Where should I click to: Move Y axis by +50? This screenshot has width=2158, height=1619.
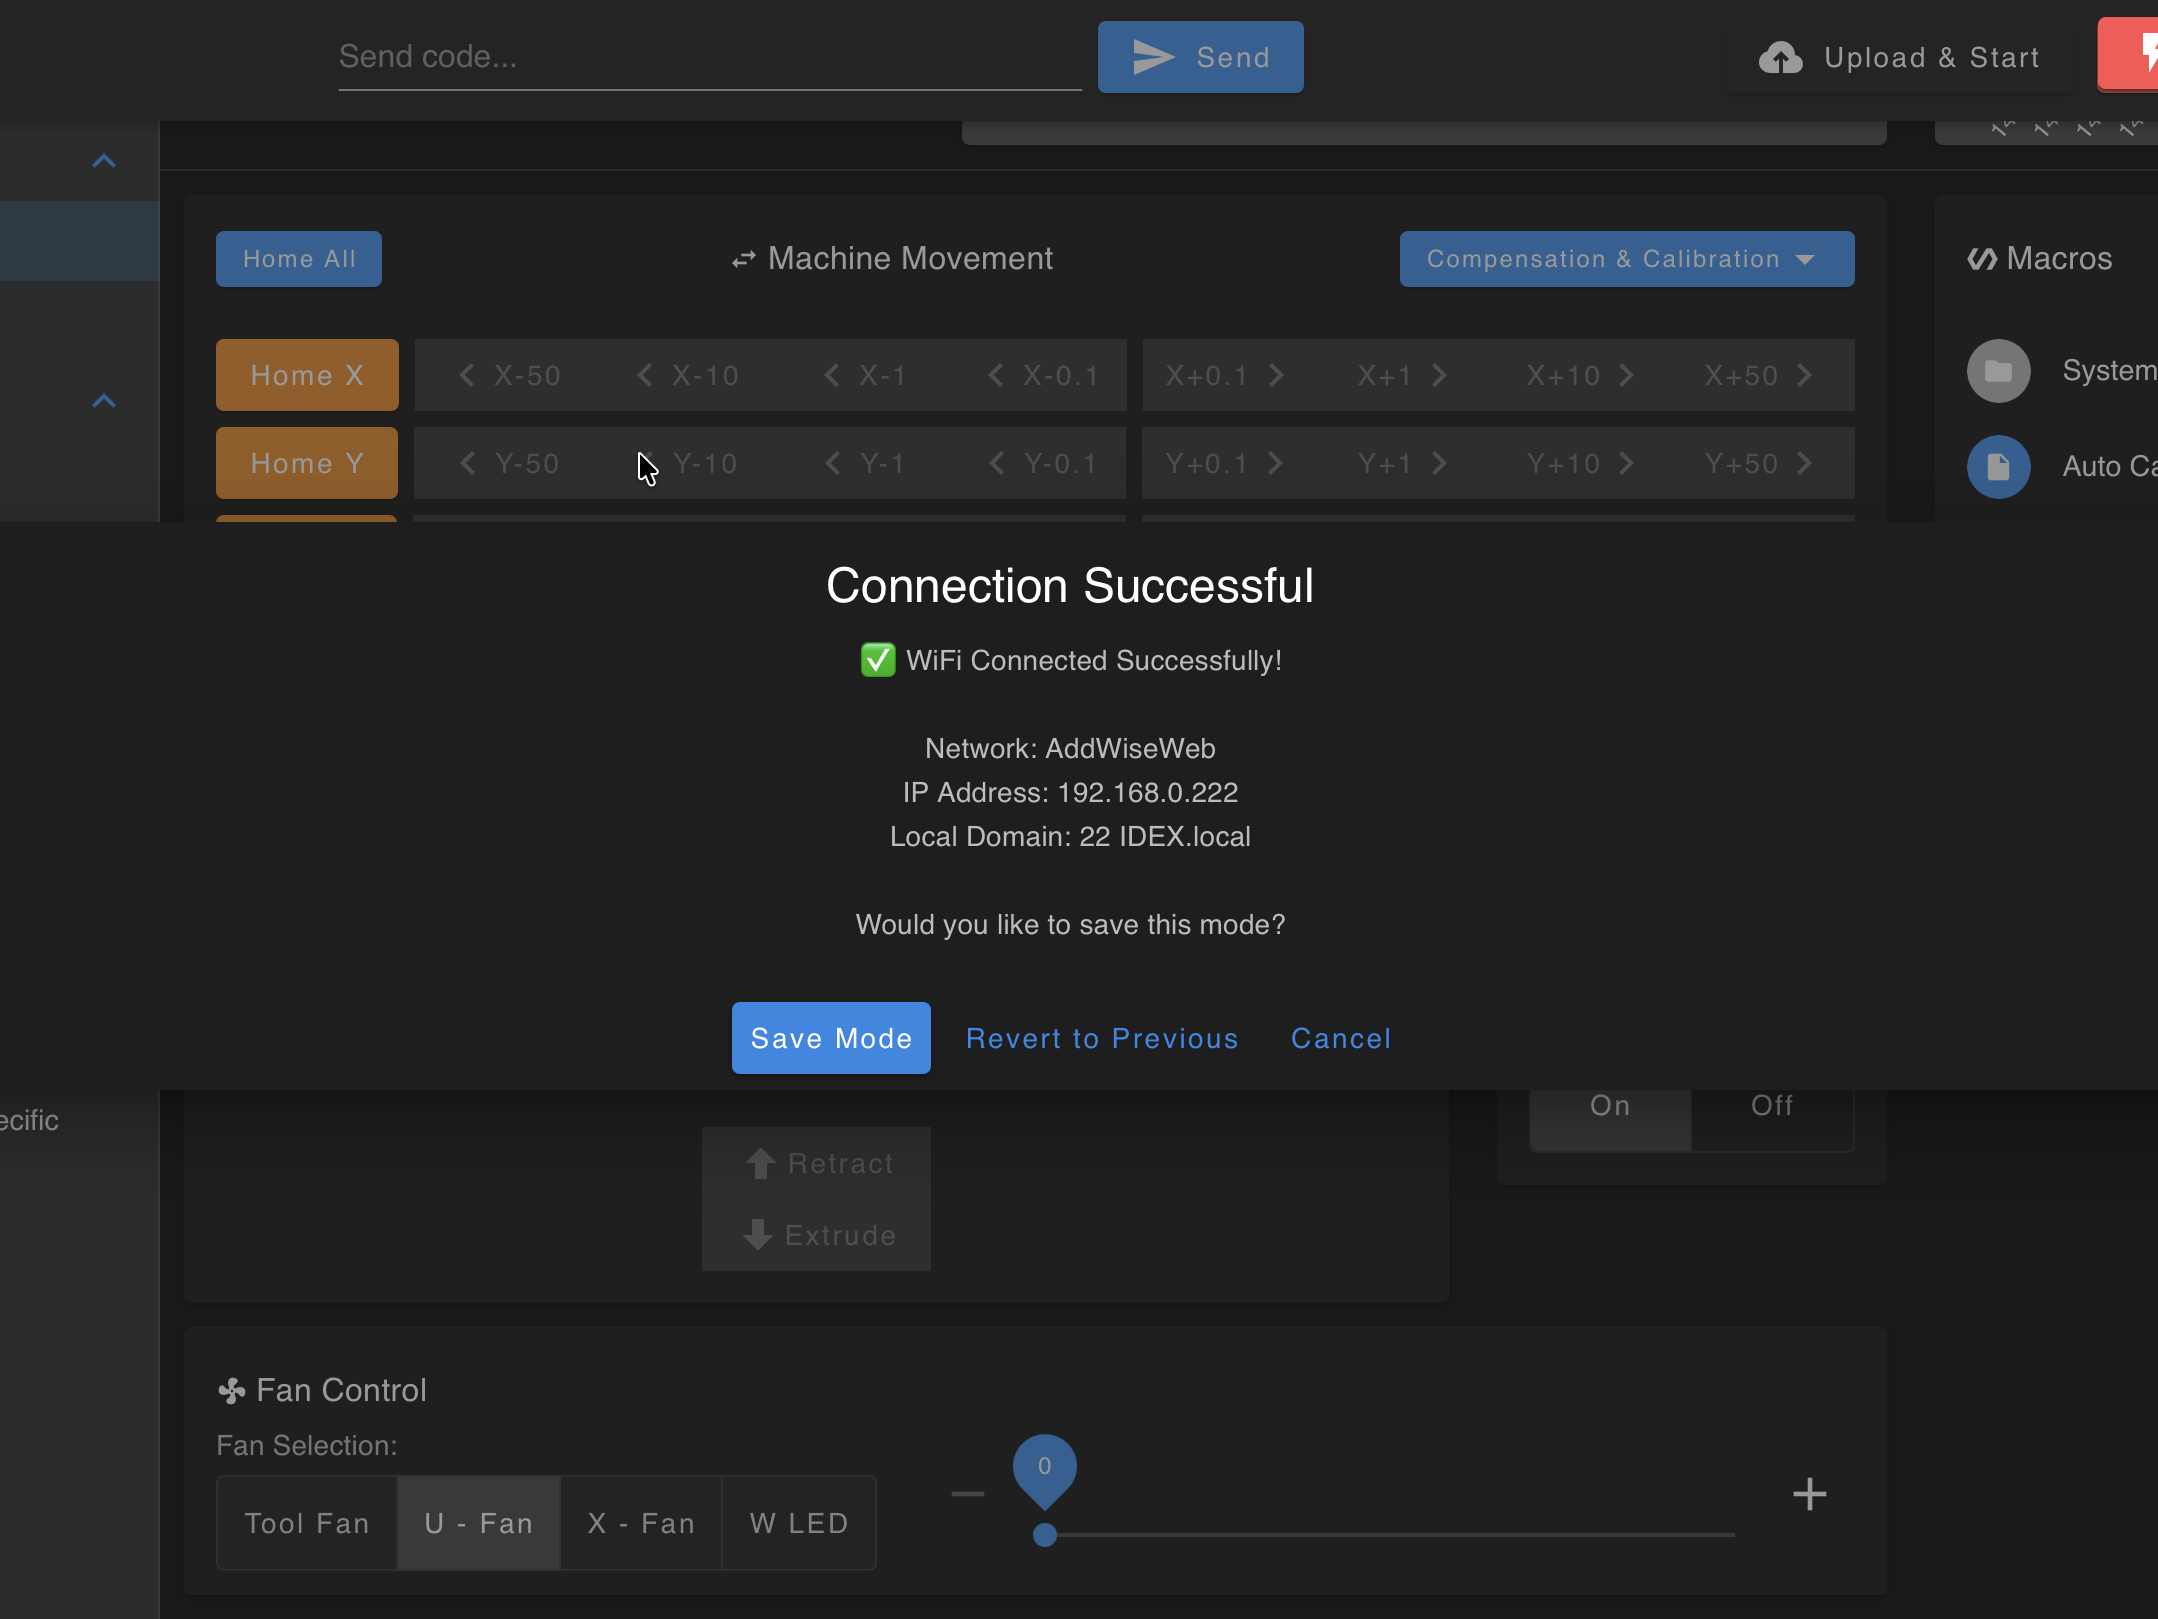[x=1759, y=463]
